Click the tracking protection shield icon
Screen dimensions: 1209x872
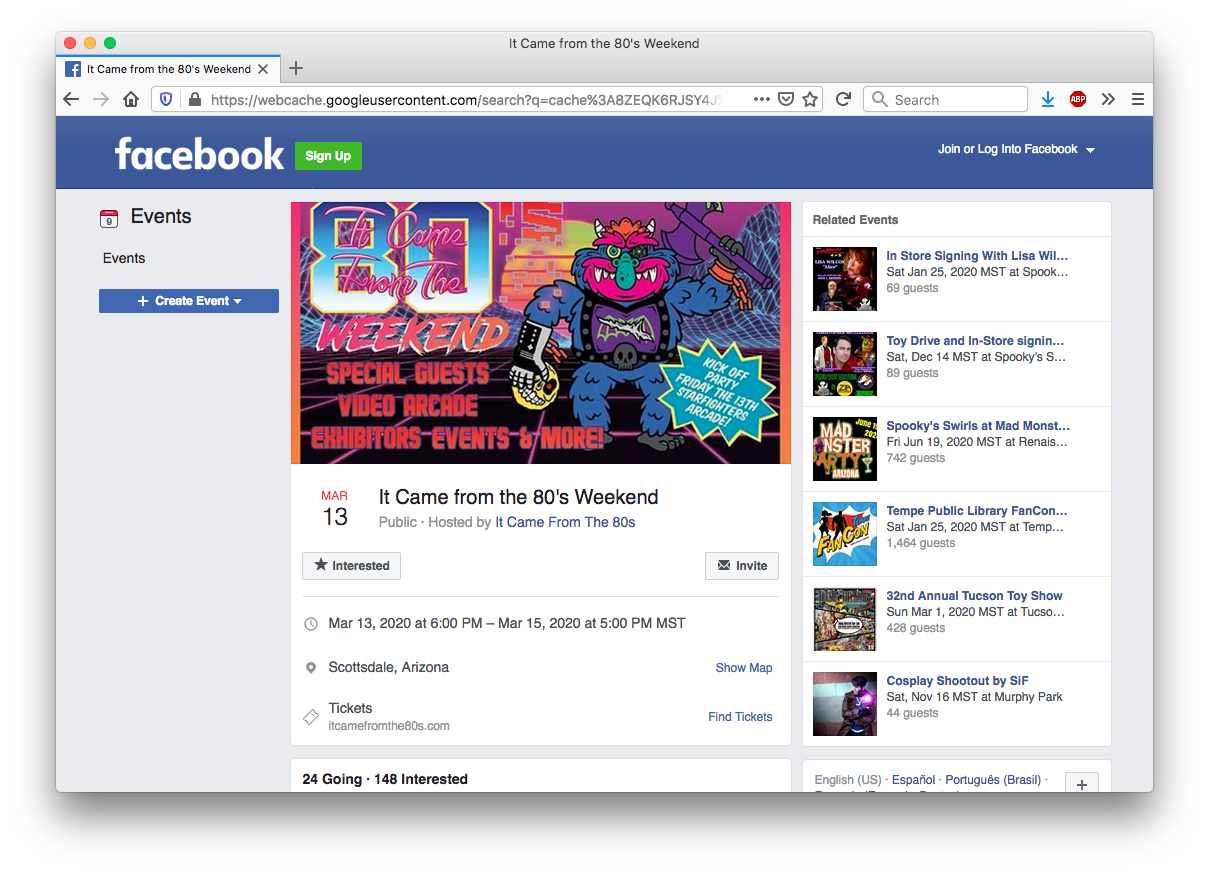pos(167,99)
